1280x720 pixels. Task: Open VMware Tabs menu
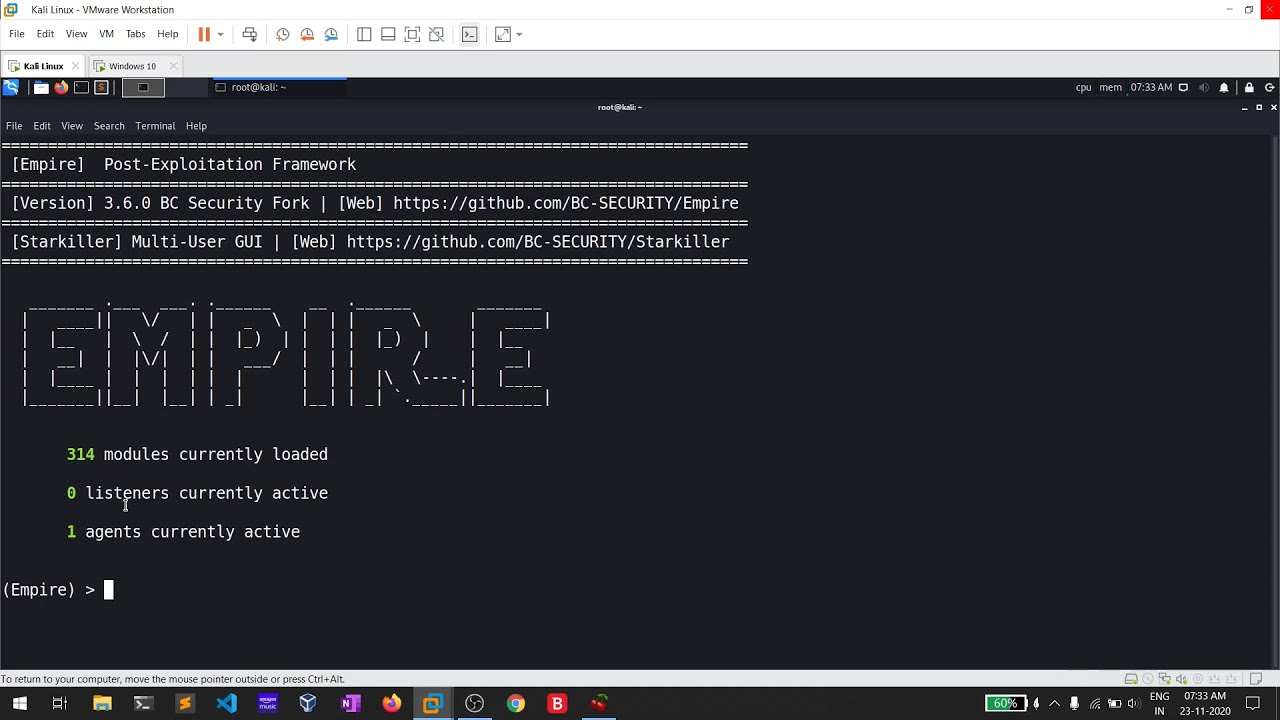point(135,34)
